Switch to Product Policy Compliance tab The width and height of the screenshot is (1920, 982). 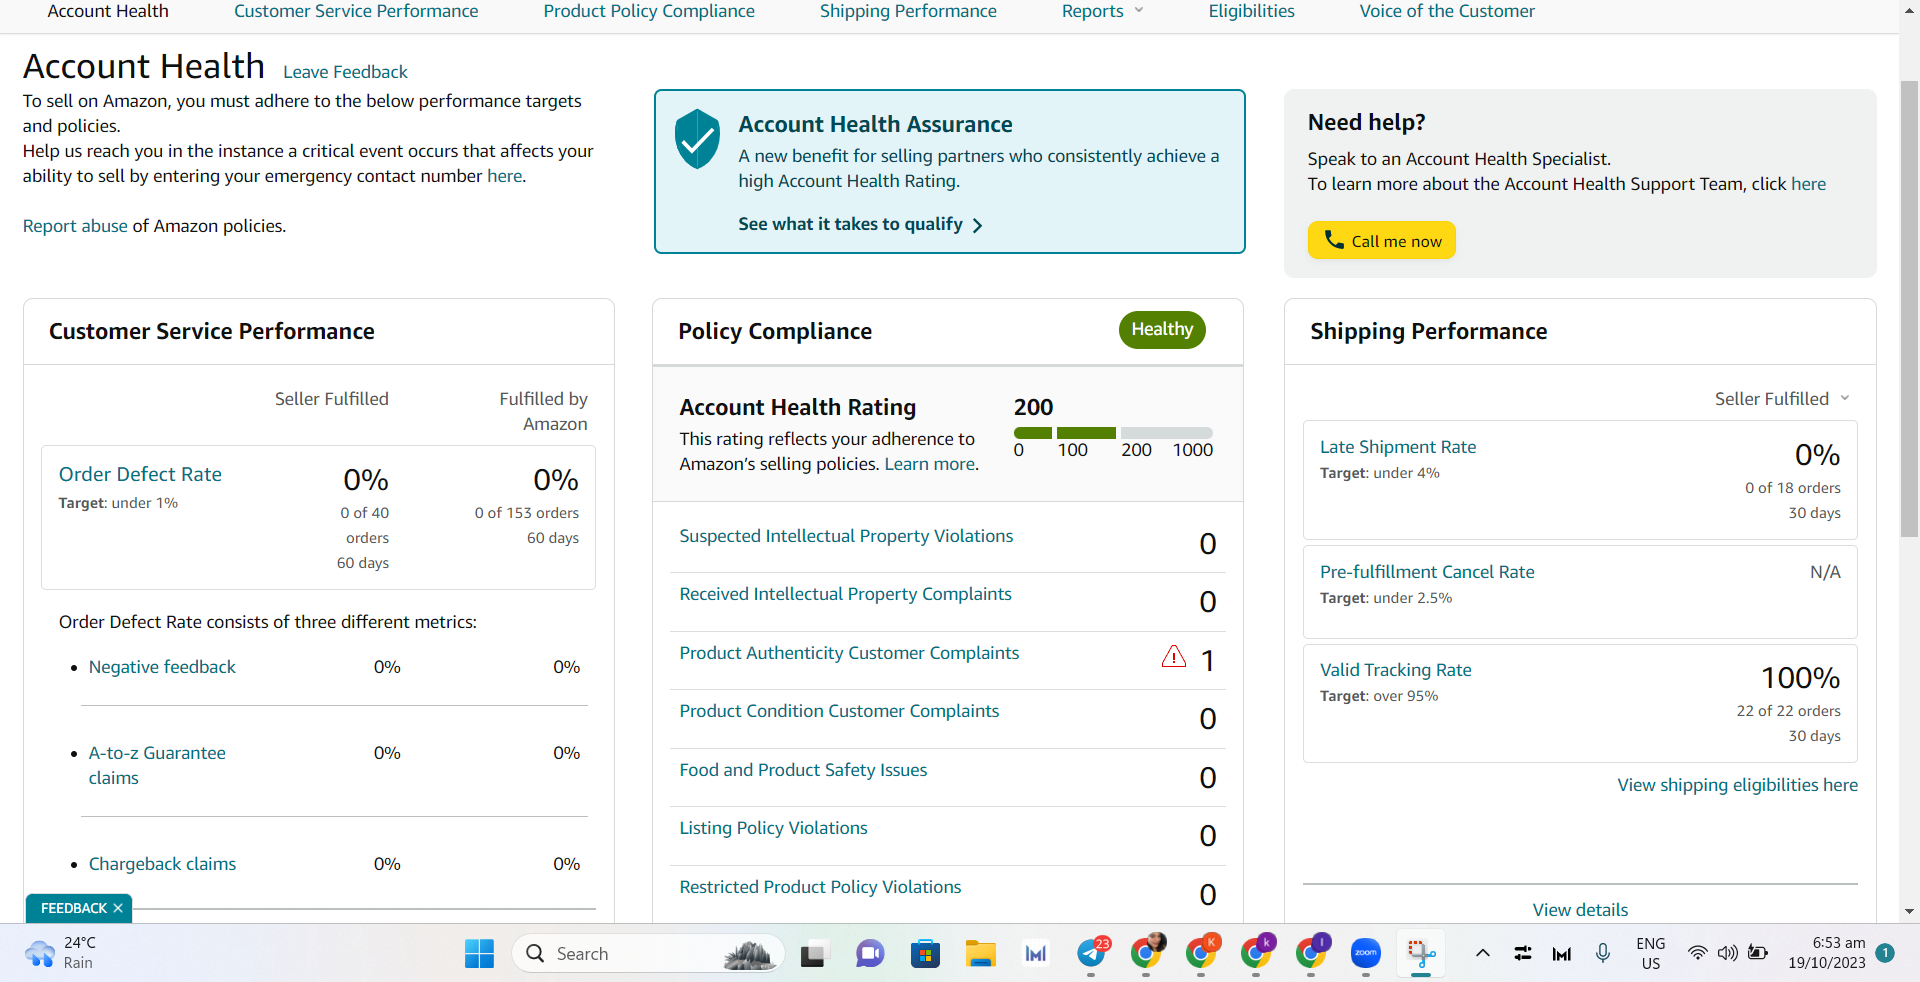(x=649, y=11)
